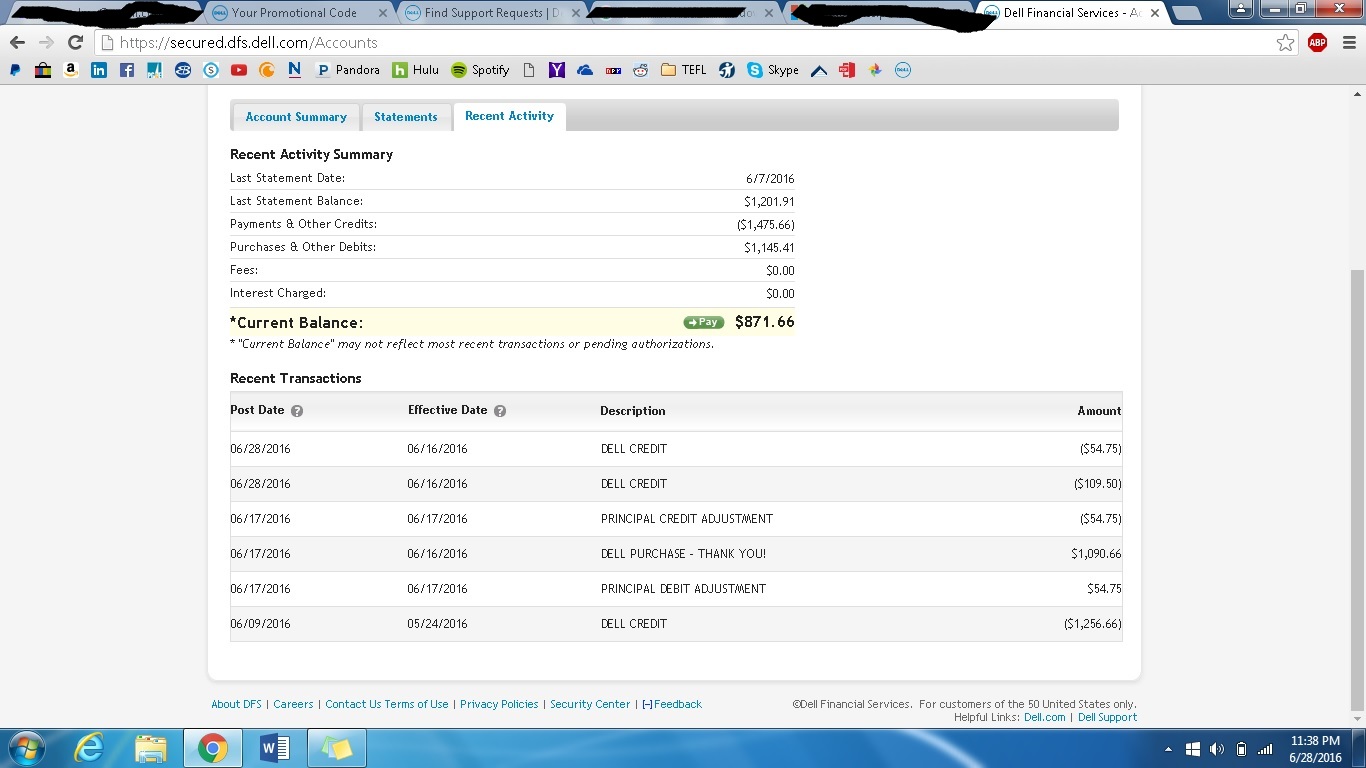The width and height of the screenshot is (1366, 768).
Task: Open the YouTube bookmark icon
Action: 239,70
